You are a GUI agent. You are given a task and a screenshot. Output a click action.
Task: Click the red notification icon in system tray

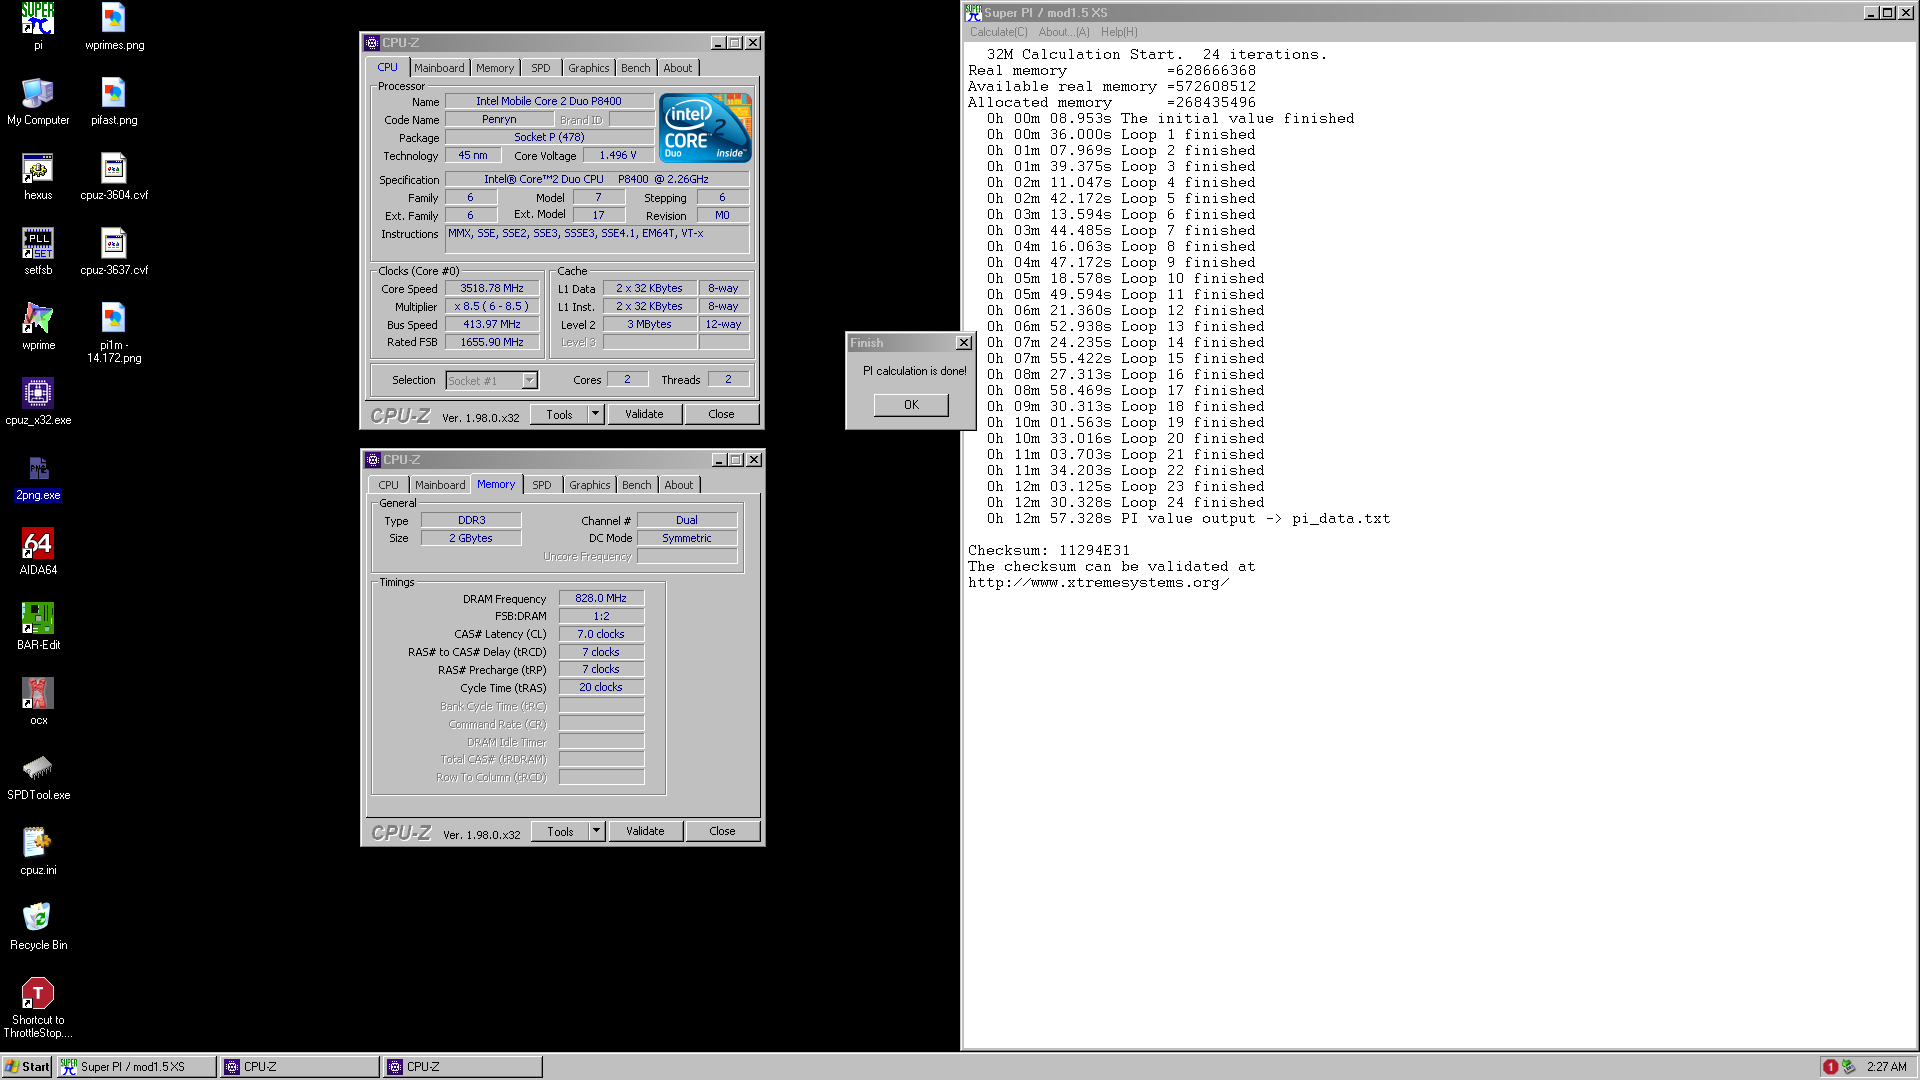[x=1830, y=1067]
